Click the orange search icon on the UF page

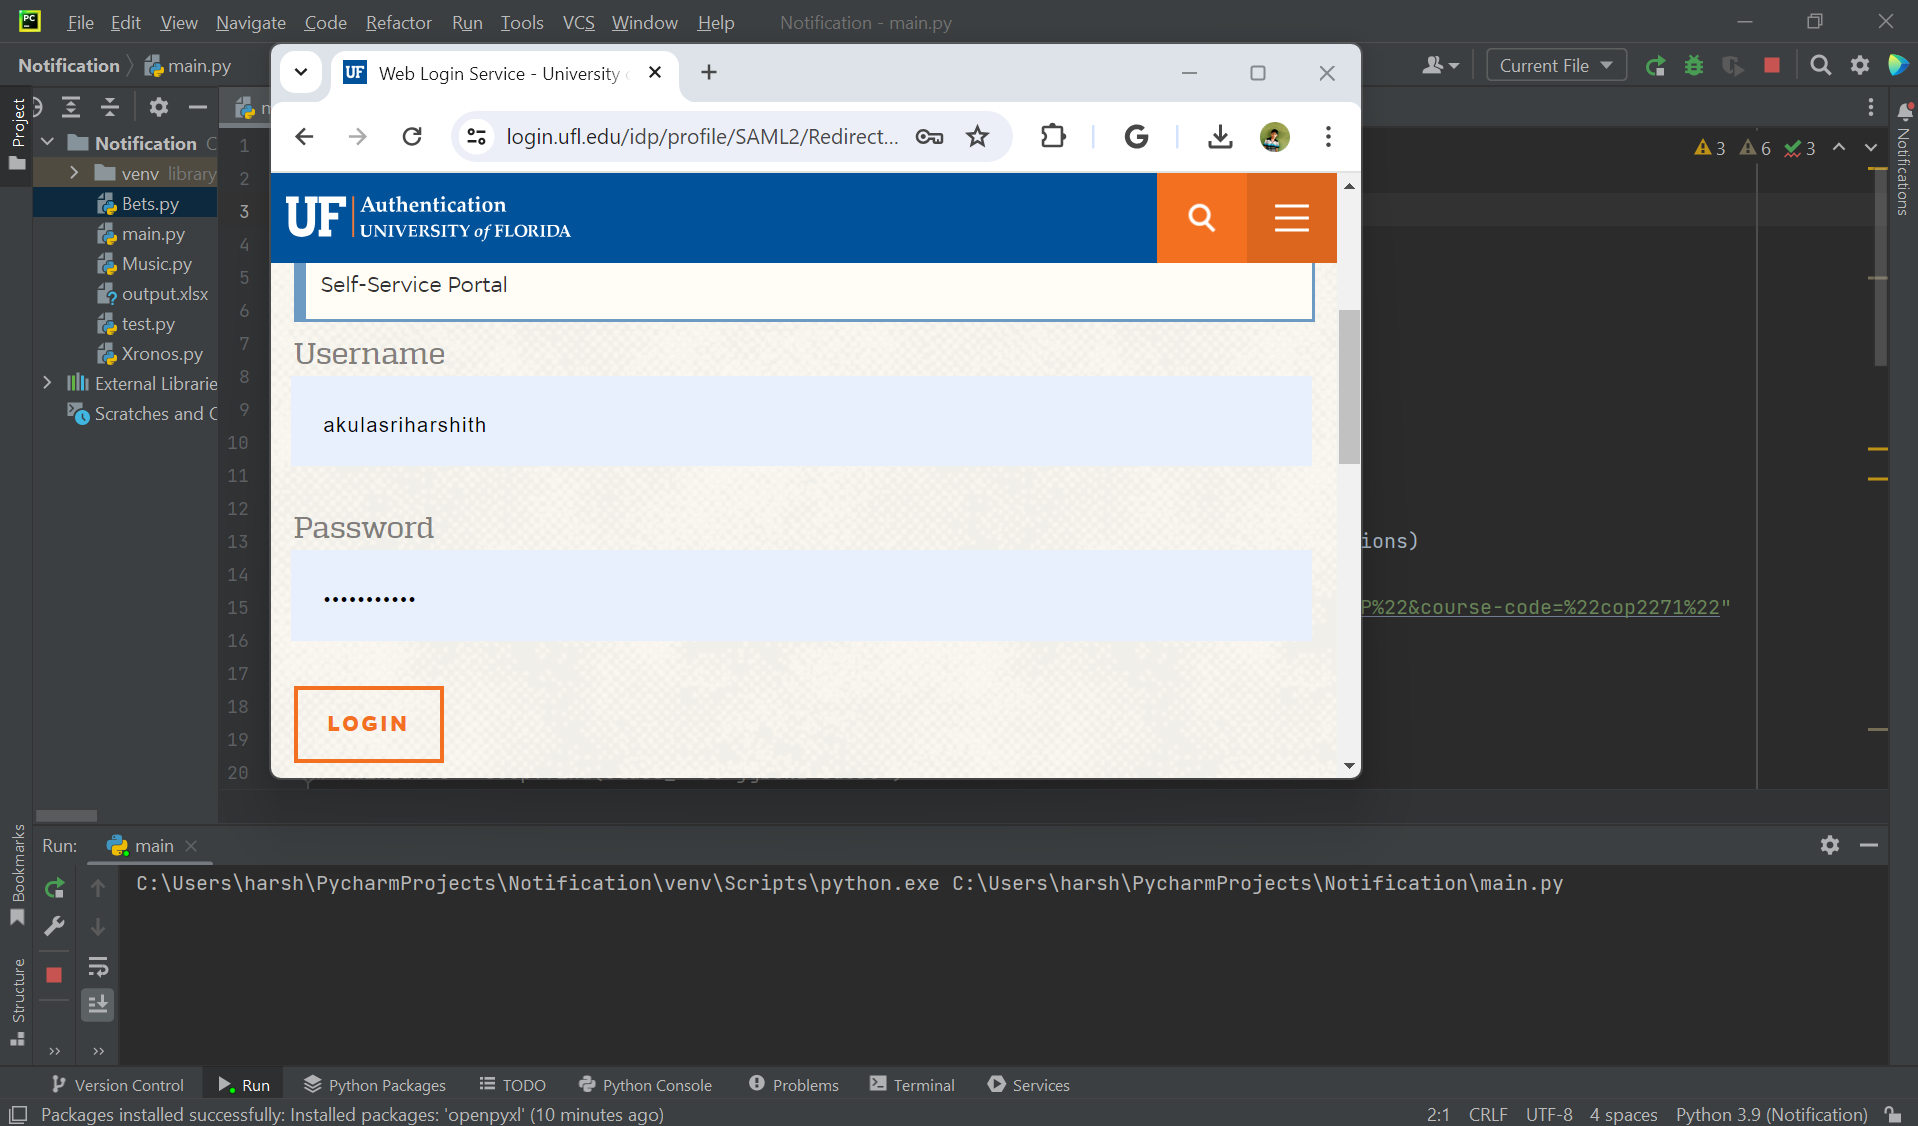click(x=1202, y=218)
